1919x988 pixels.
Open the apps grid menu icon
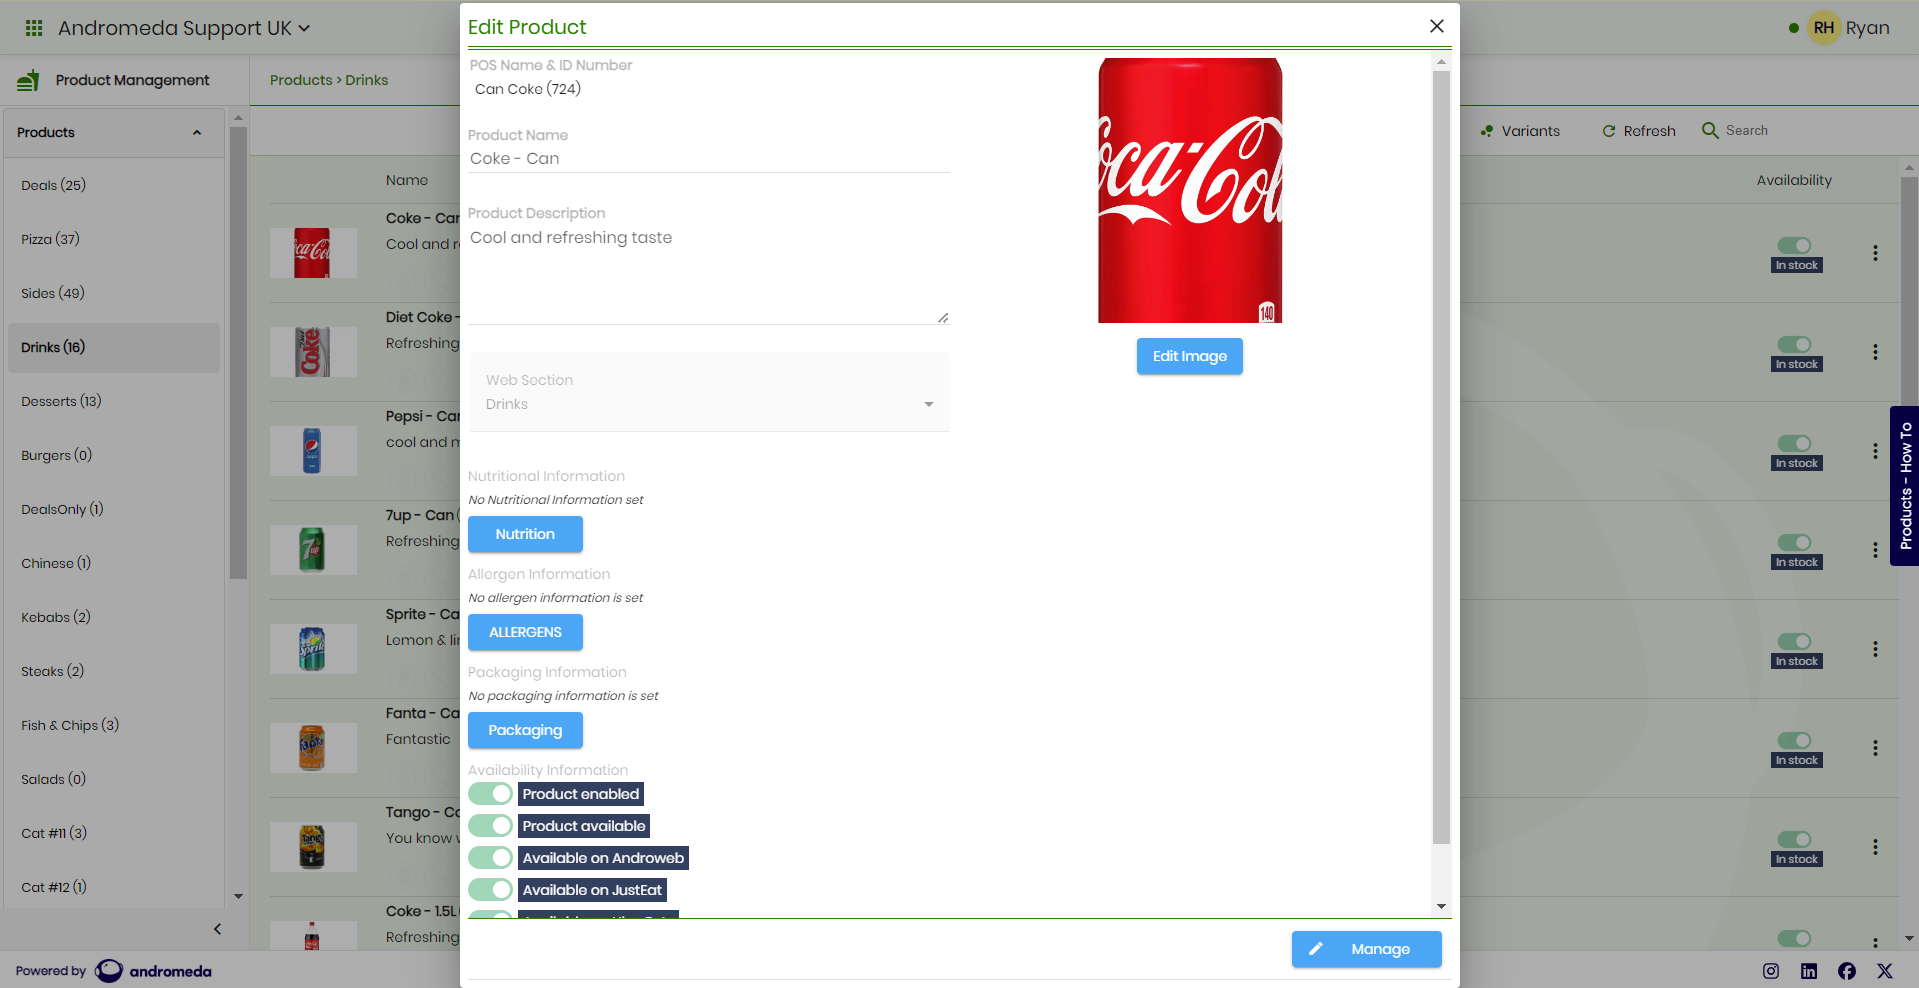tap(34, 28)
